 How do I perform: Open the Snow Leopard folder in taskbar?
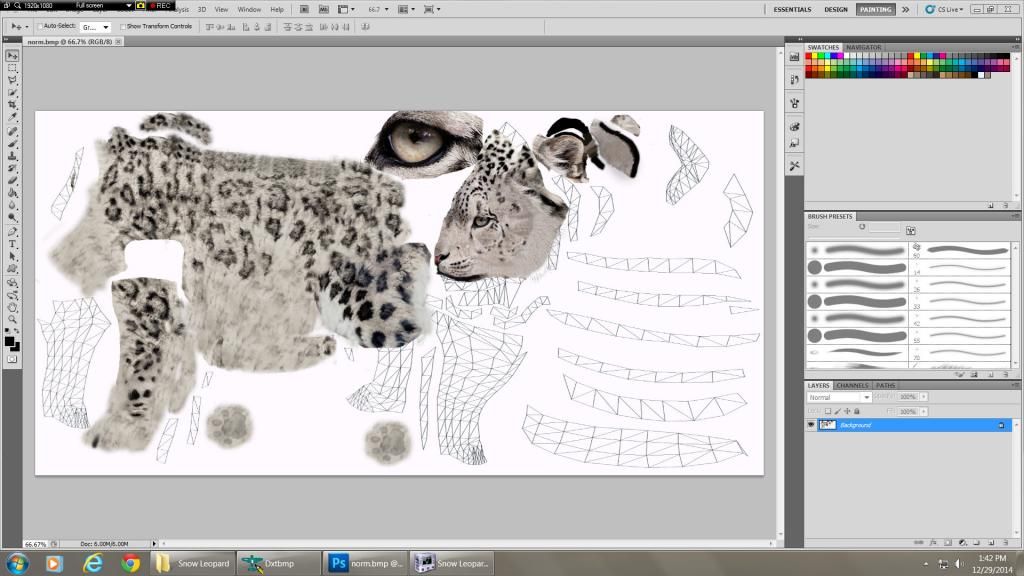(x=193, y=563)
